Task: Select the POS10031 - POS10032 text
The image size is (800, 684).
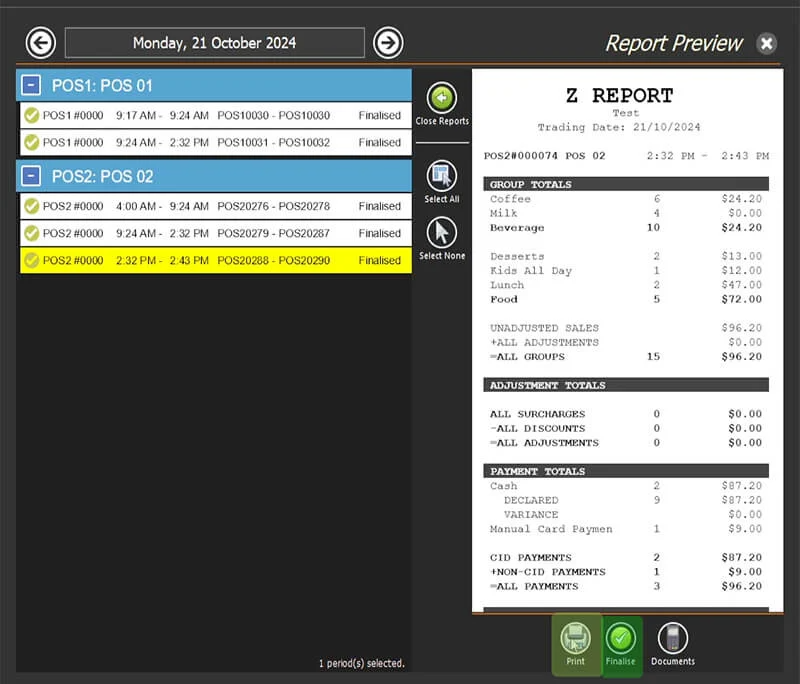Action: click(x=273, y=142)
